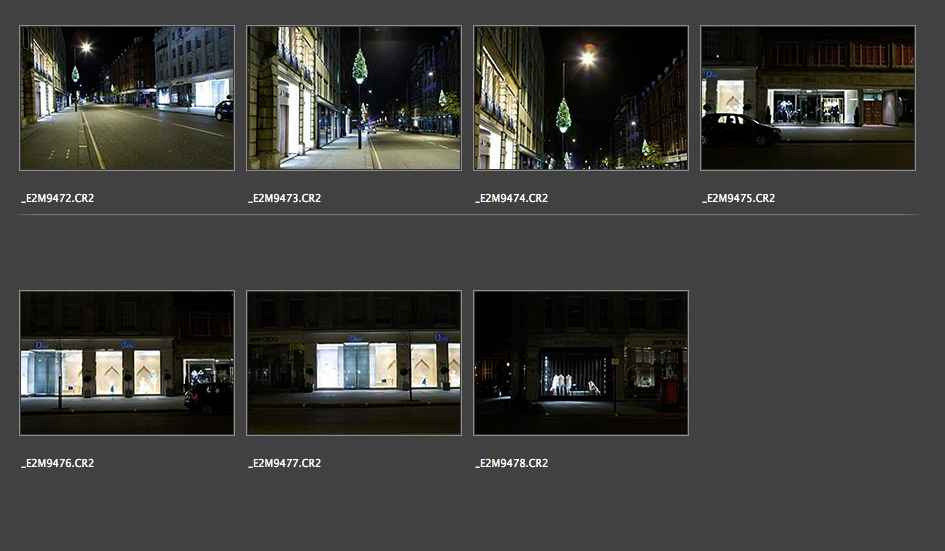Click the horizontal divider line between thumbnail rows

tap(470, 215)
